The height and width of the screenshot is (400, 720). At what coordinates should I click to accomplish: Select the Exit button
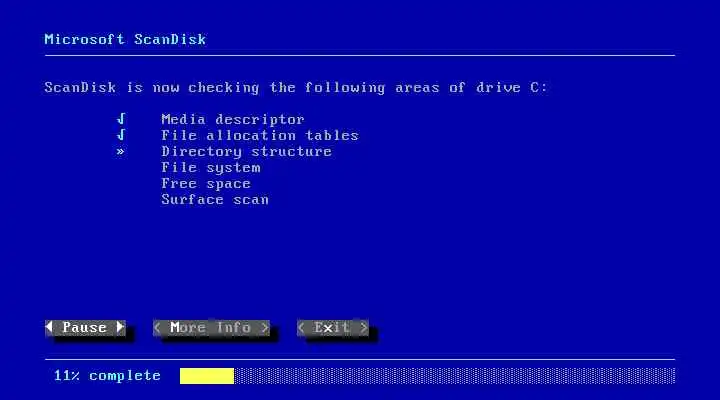tap(333, 327)
